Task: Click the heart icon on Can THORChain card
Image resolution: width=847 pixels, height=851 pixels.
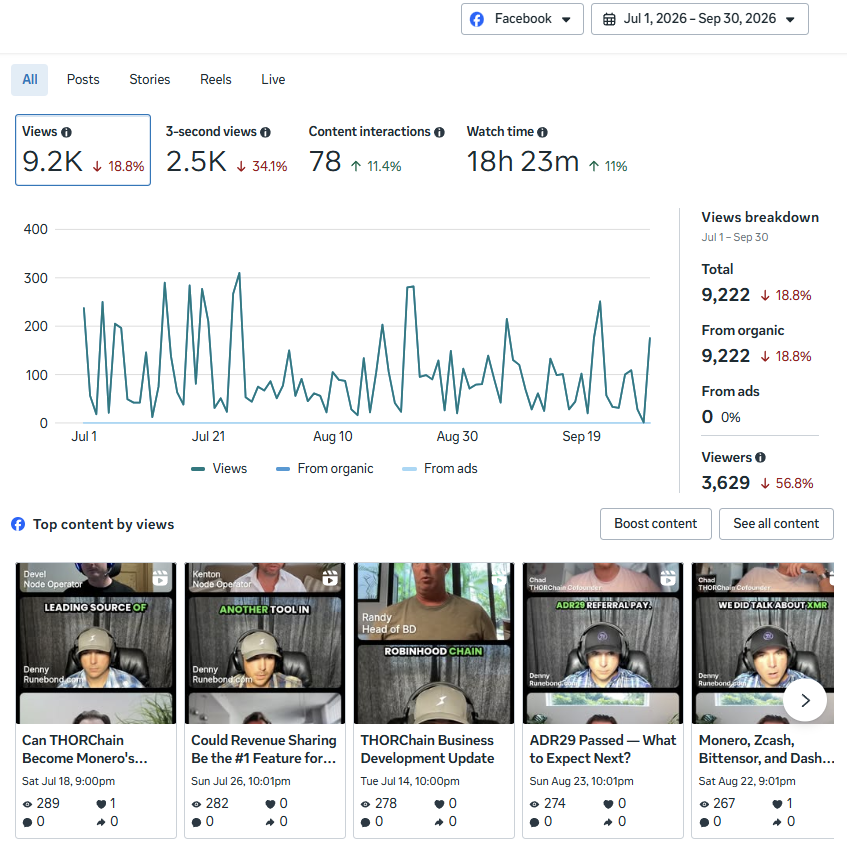Action: pyautogui.click(x=101, y=804)
